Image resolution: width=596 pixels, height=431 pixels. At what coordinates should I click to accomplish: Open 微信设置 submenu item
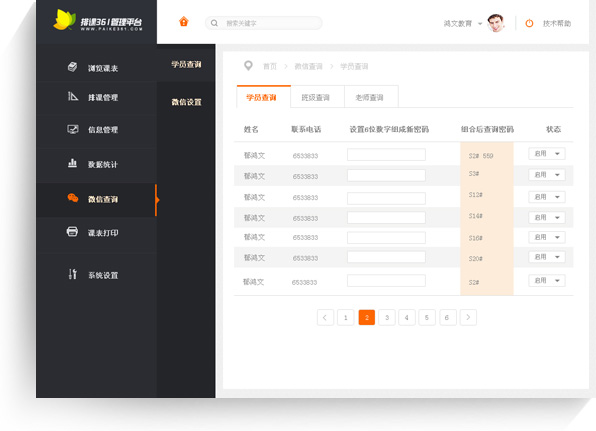[186, 102]
